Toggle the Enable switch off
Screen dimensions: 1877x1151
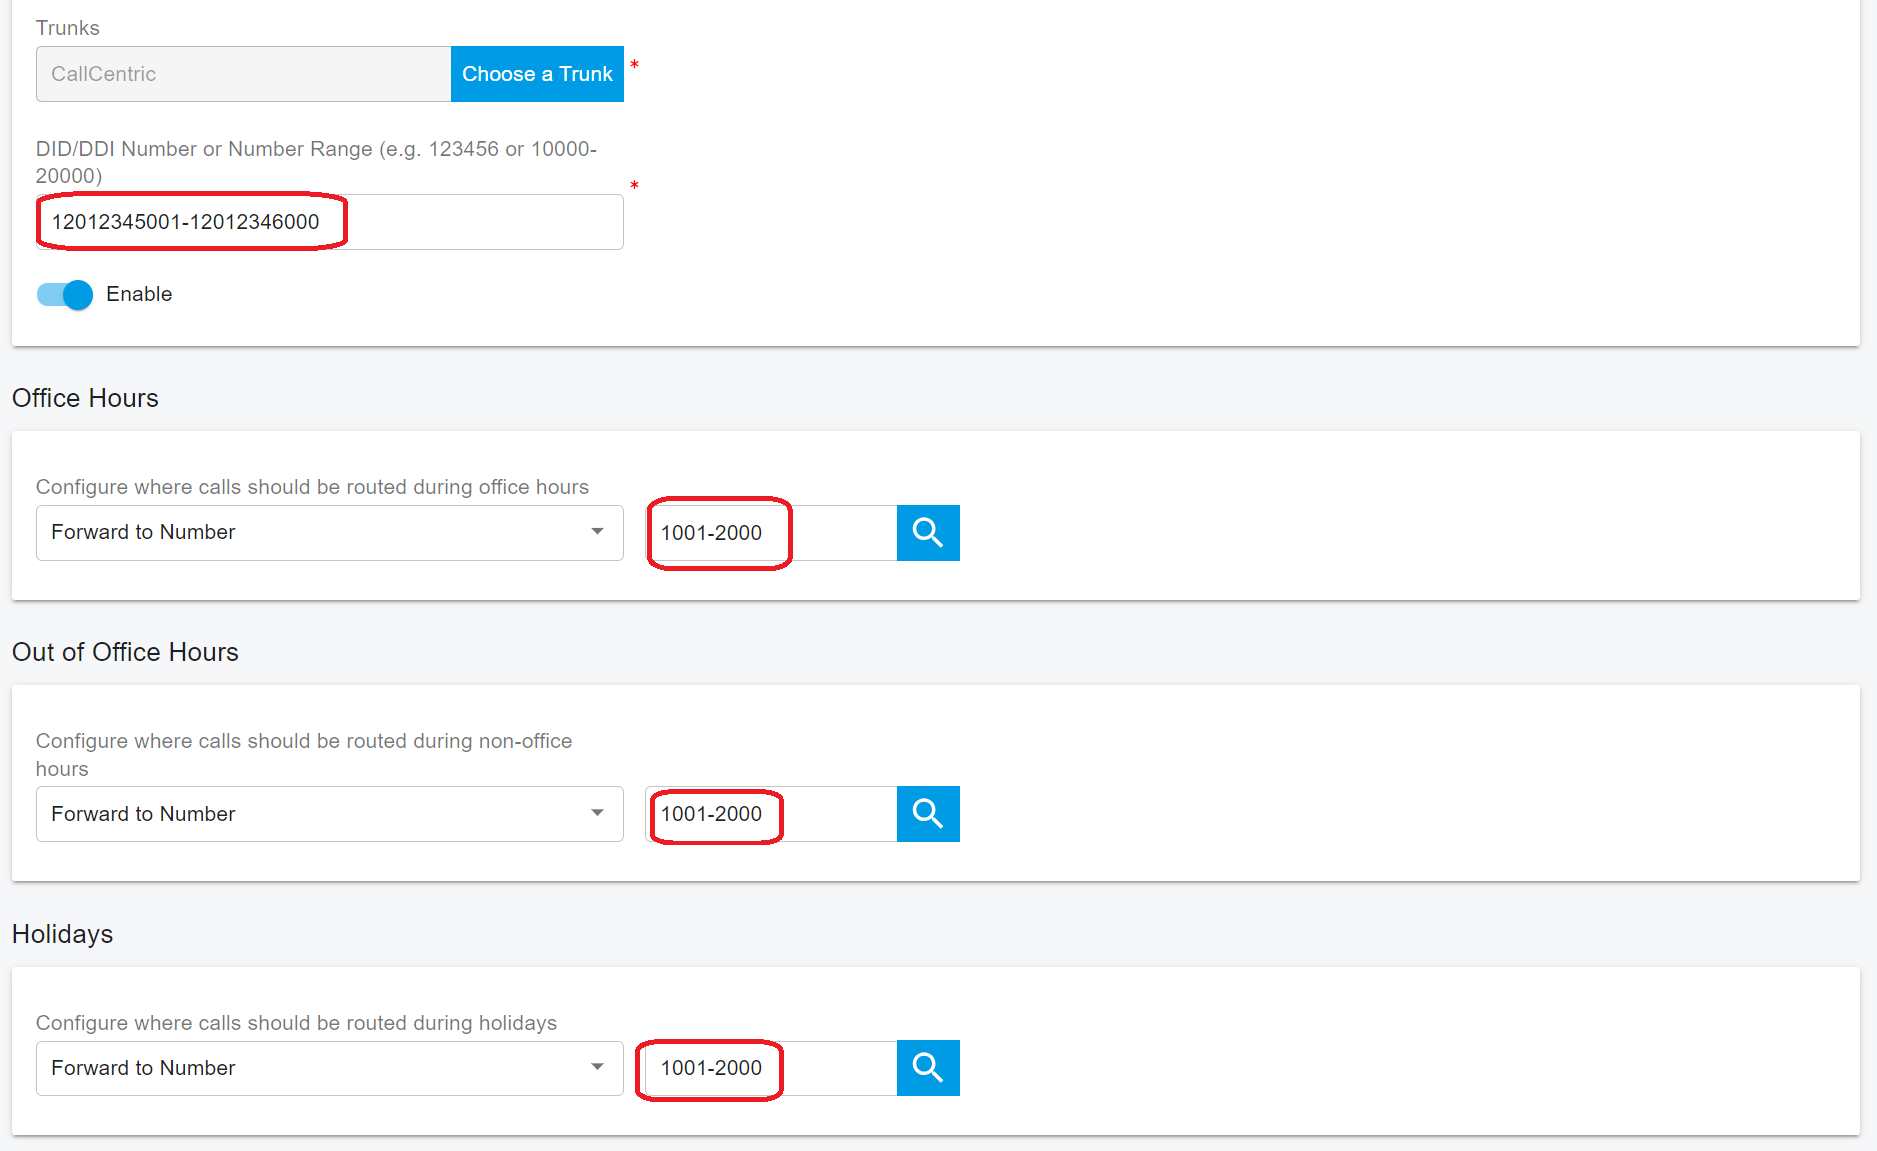[65, 295]
